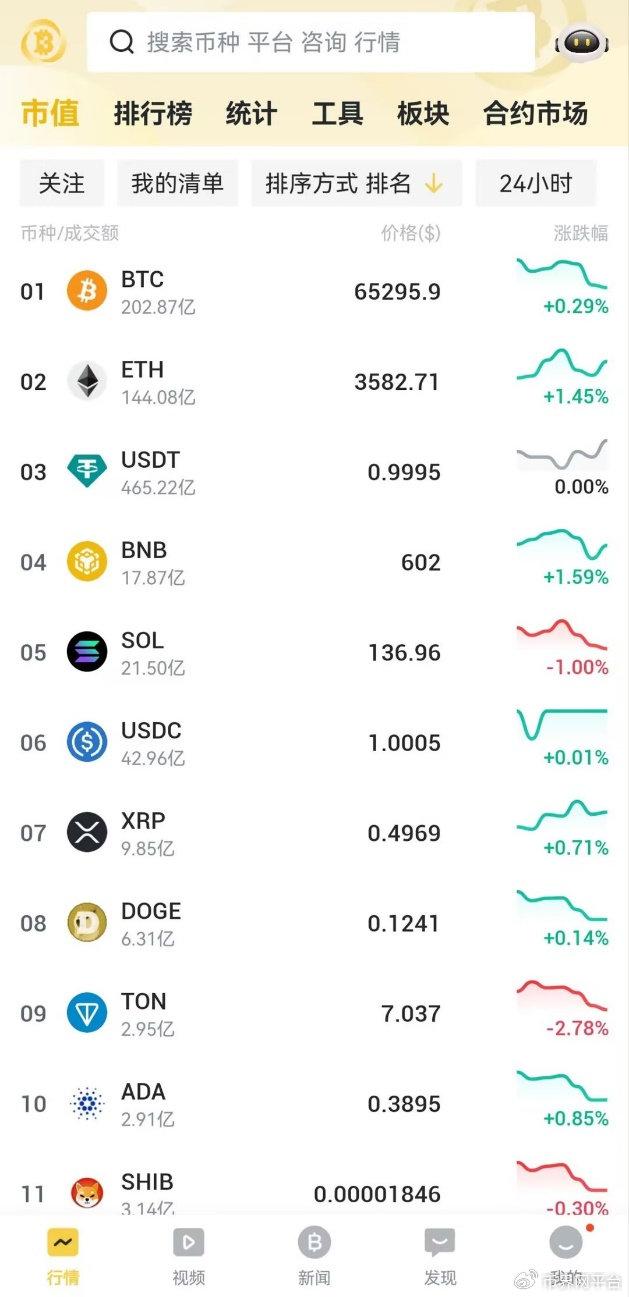Open 新闻 in bottom navigation
The width and height of the screenshot is (629, 1297).
pos(314,1255)
